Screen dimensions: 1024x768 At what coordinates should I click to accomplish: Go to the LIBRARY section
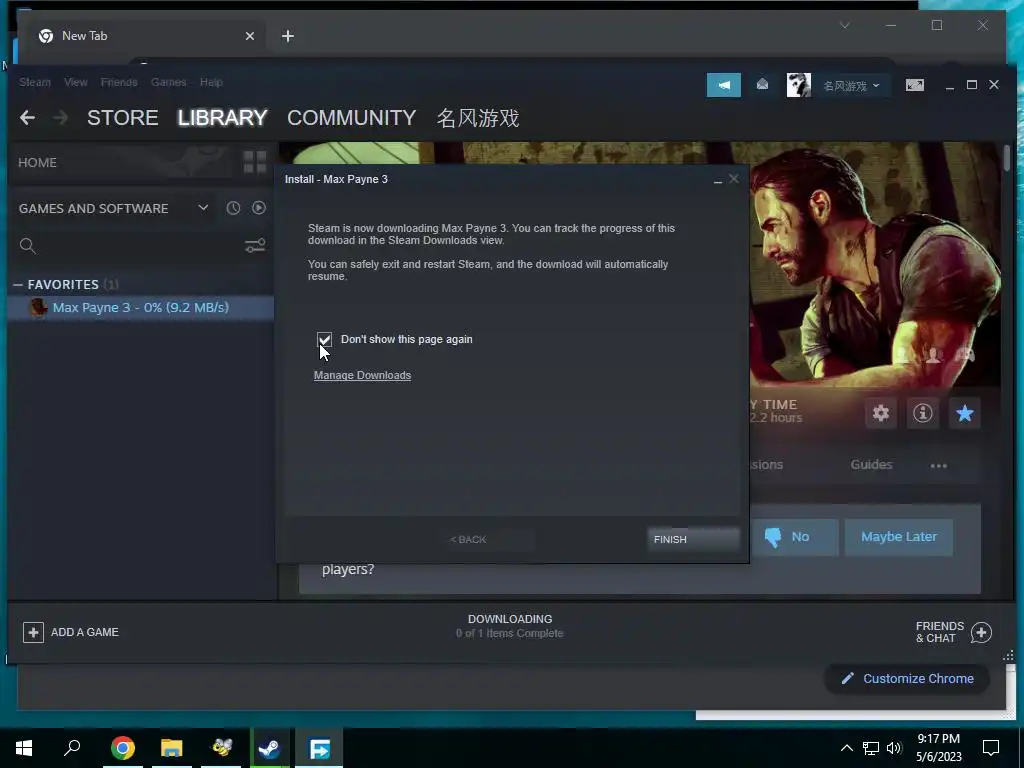tap(222, 118)
